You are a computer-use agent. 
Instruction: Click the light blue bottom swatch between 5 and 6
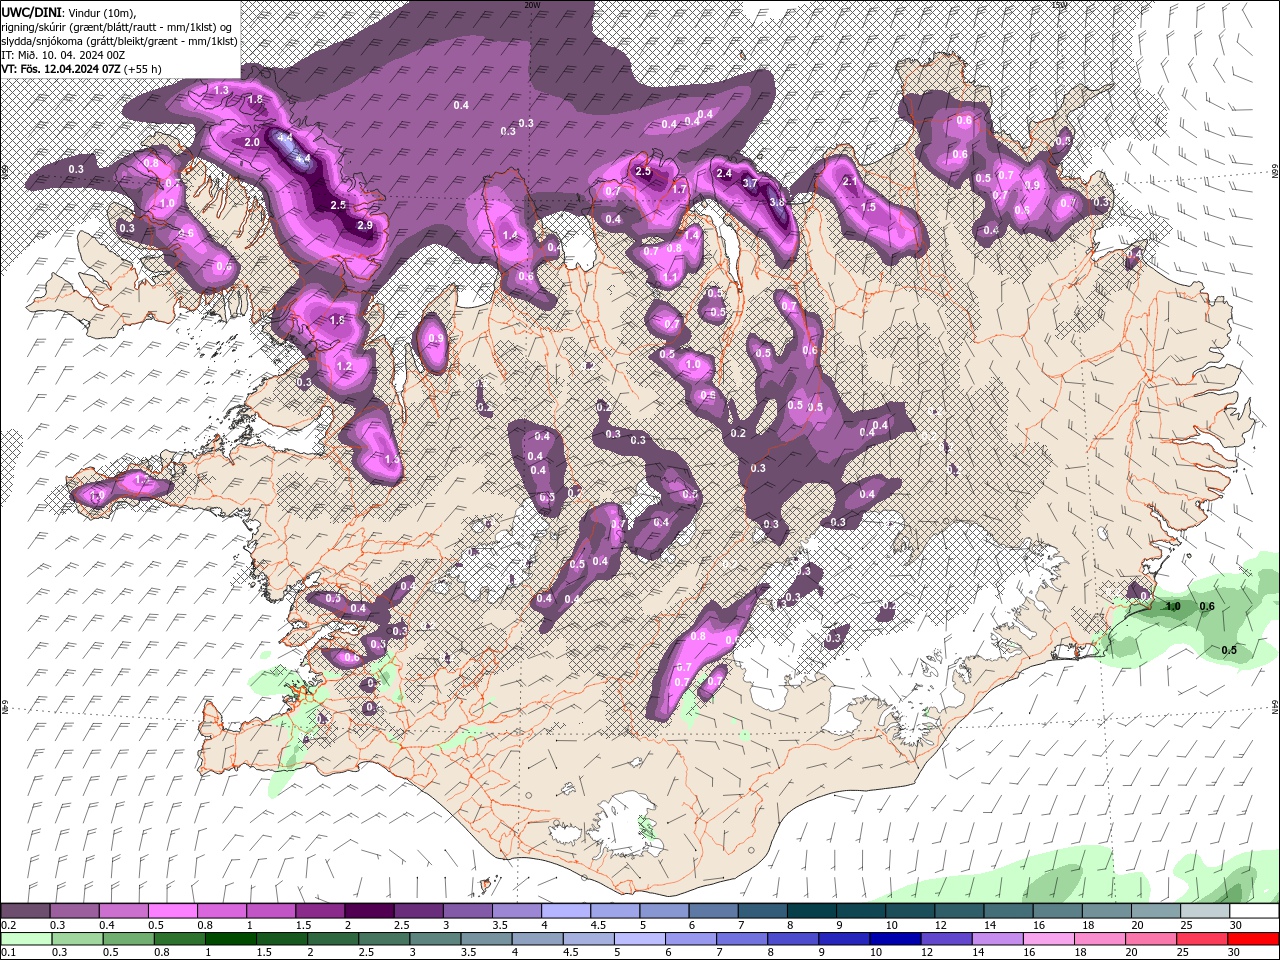638,939
